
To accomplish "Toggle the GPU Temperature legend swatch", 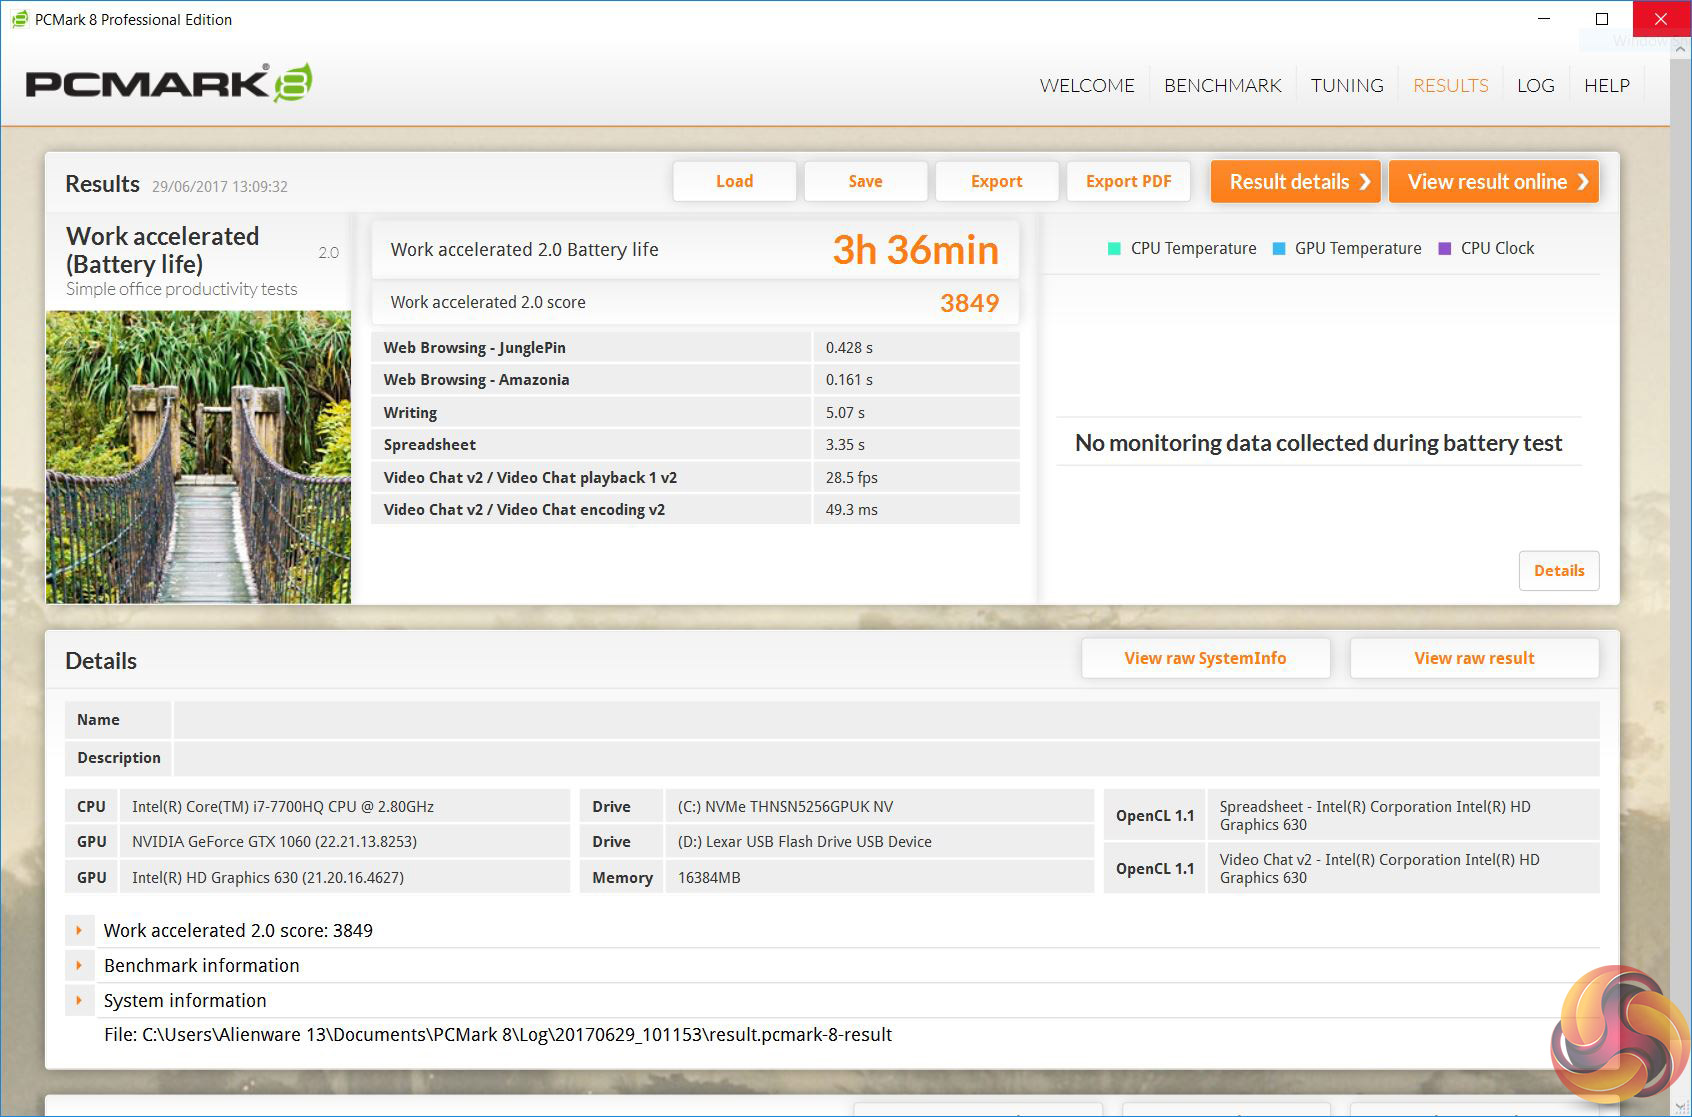I will tap(1278, 249).
